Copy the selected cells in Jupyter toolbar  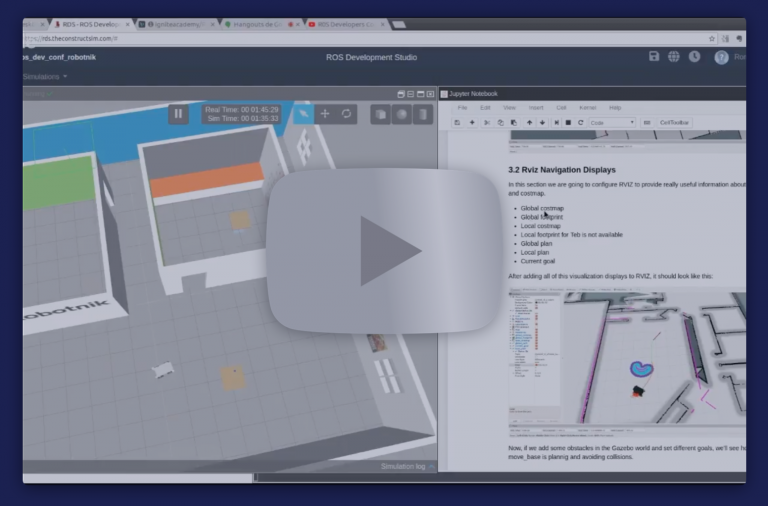coord(500,122)
